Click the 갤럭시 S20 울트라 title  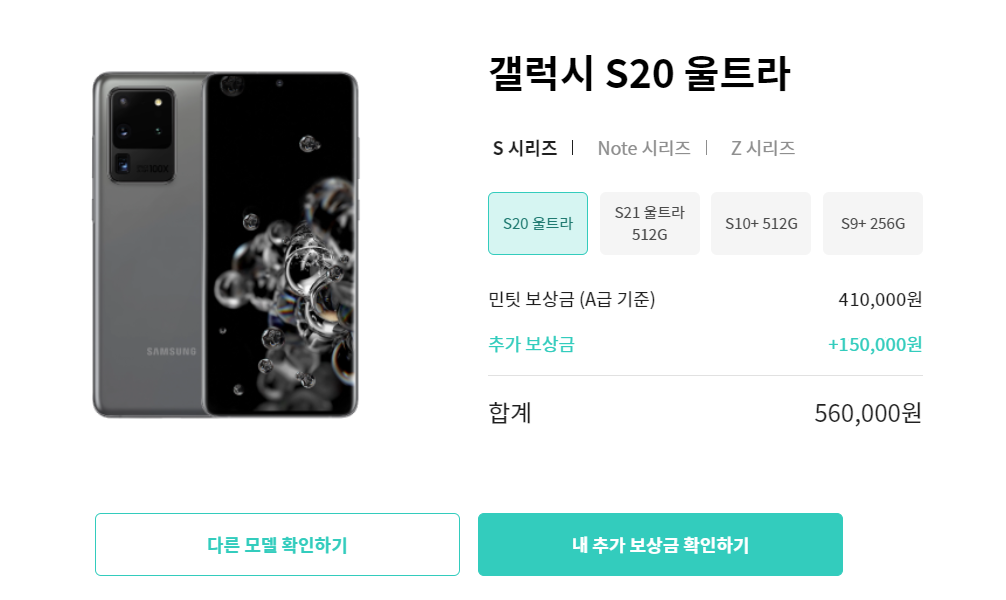click(639, 73)
